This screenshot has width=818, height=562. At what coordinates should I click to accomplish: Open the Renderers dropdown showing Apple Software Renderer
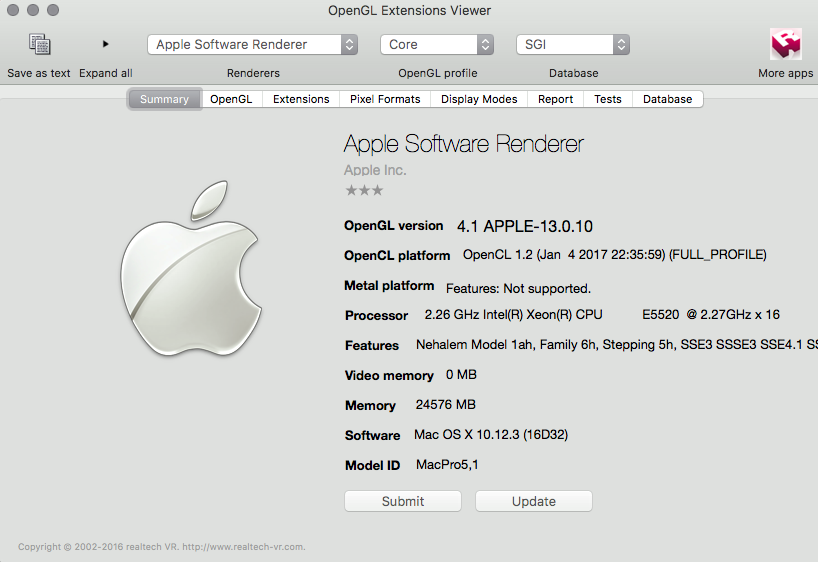point(252,44)
